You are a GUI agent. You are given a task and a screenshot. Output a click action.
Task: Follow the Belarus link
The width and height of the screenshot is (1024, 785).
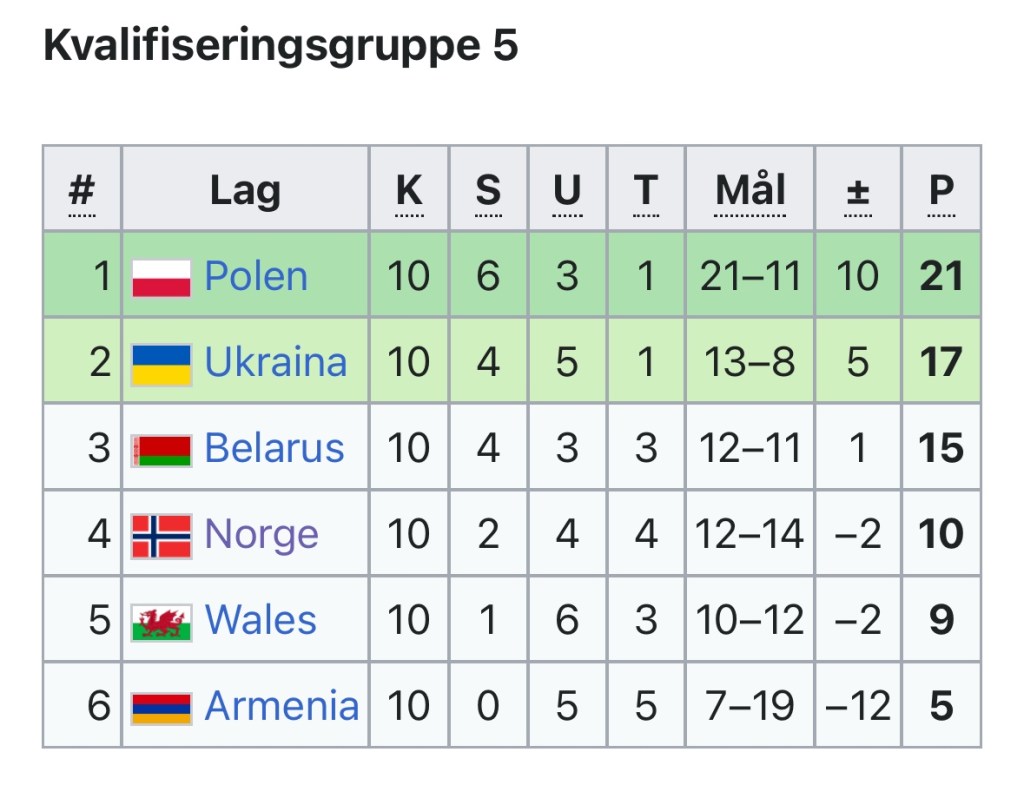click(x=274, y=449)
